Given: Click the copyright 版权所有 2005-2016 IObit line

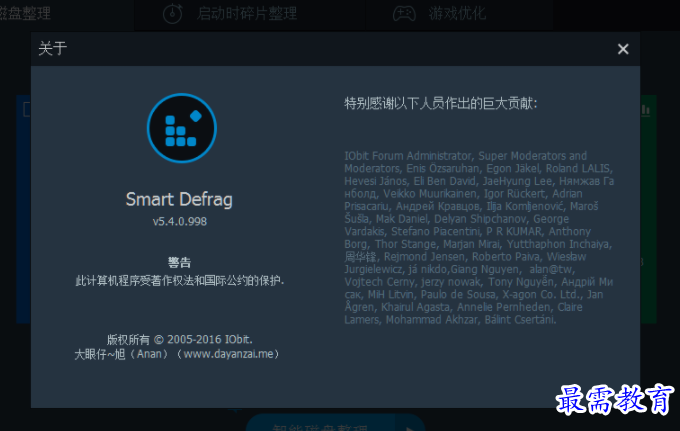Looking at the screenshot, I should 180,339.
